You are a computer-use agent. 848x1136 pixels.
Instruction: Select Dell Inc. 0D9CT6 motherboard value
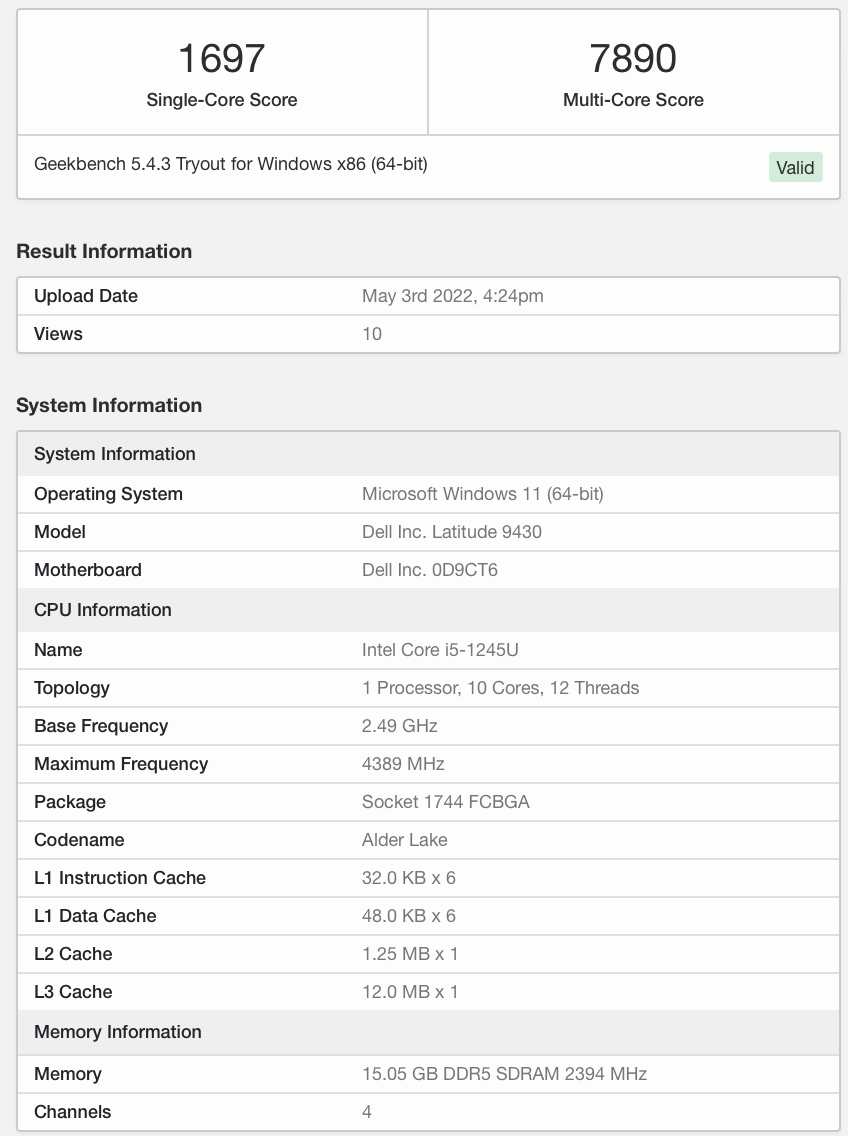pyautogui.click(x=430, y=570)
